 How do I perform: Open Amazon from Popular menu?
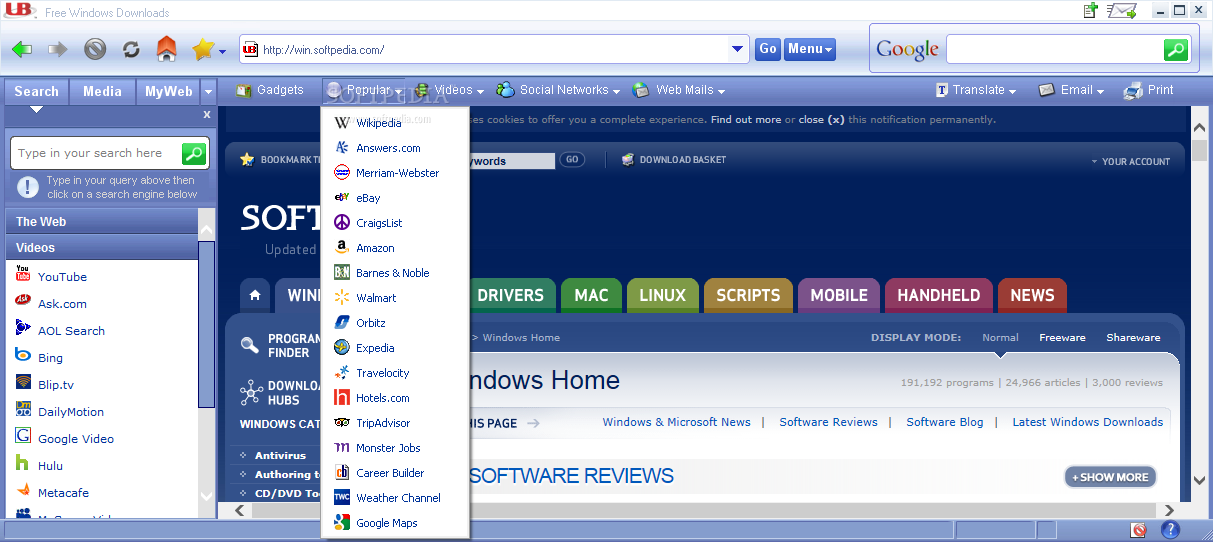[x=395, y=248]
